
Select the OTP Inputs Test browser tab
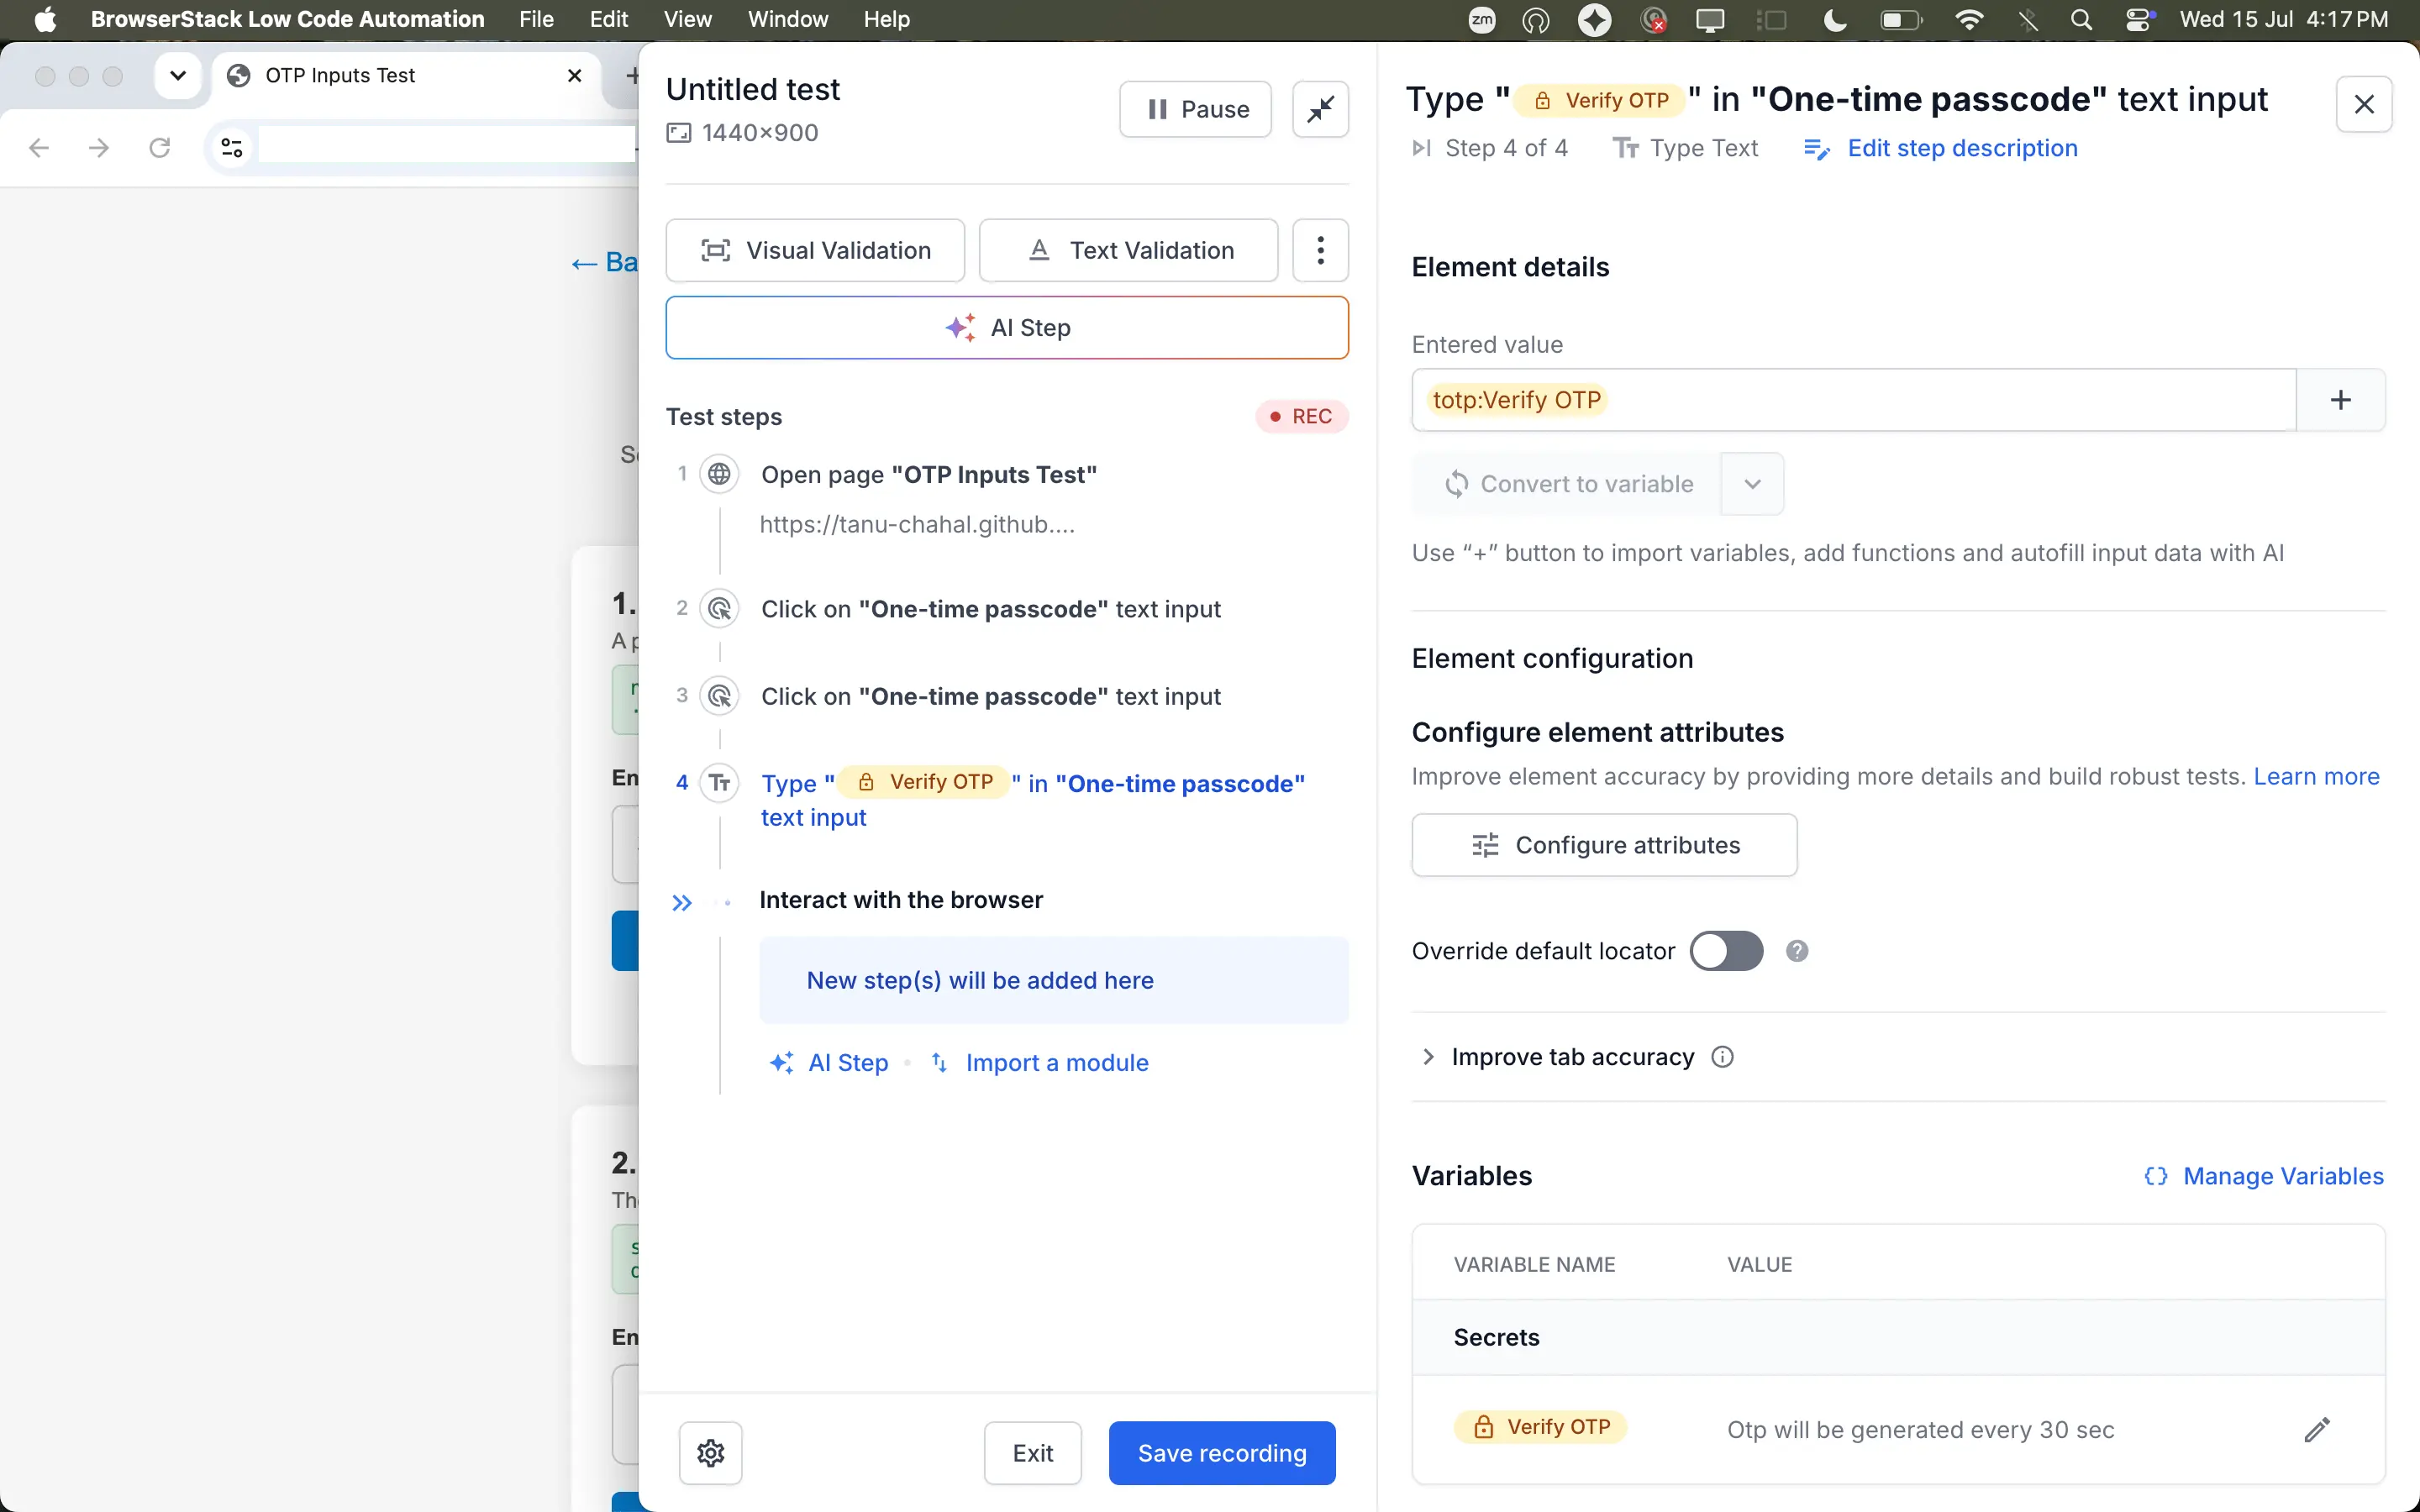[406, 76]
